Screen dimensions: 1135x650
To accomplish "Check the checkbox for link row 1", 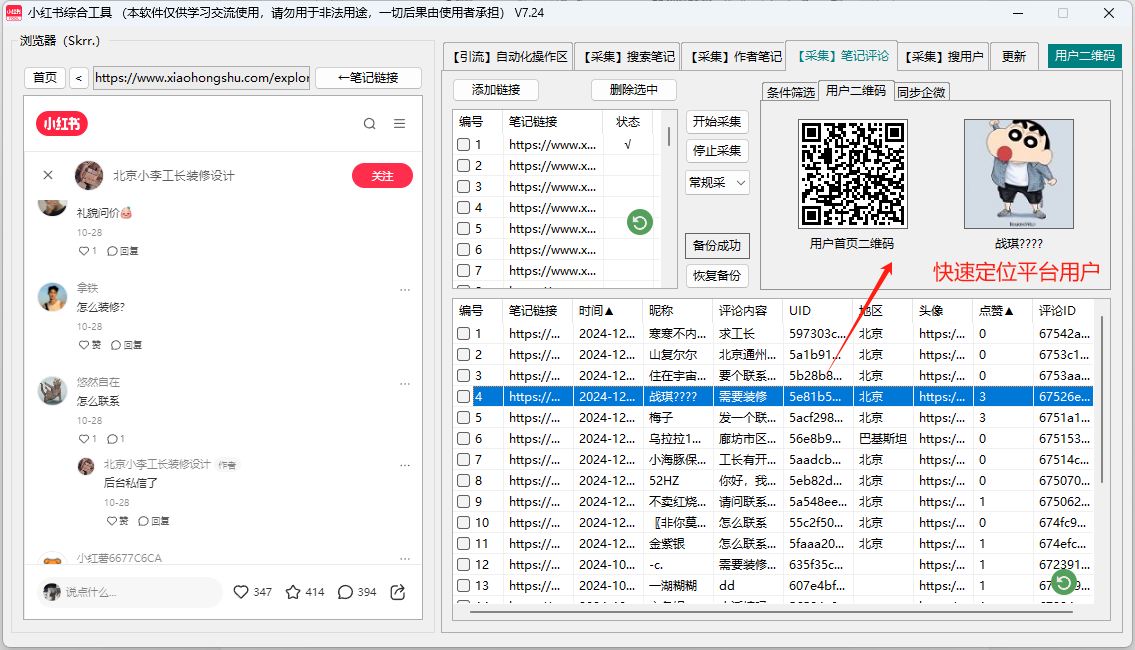I will pos(463,144).
